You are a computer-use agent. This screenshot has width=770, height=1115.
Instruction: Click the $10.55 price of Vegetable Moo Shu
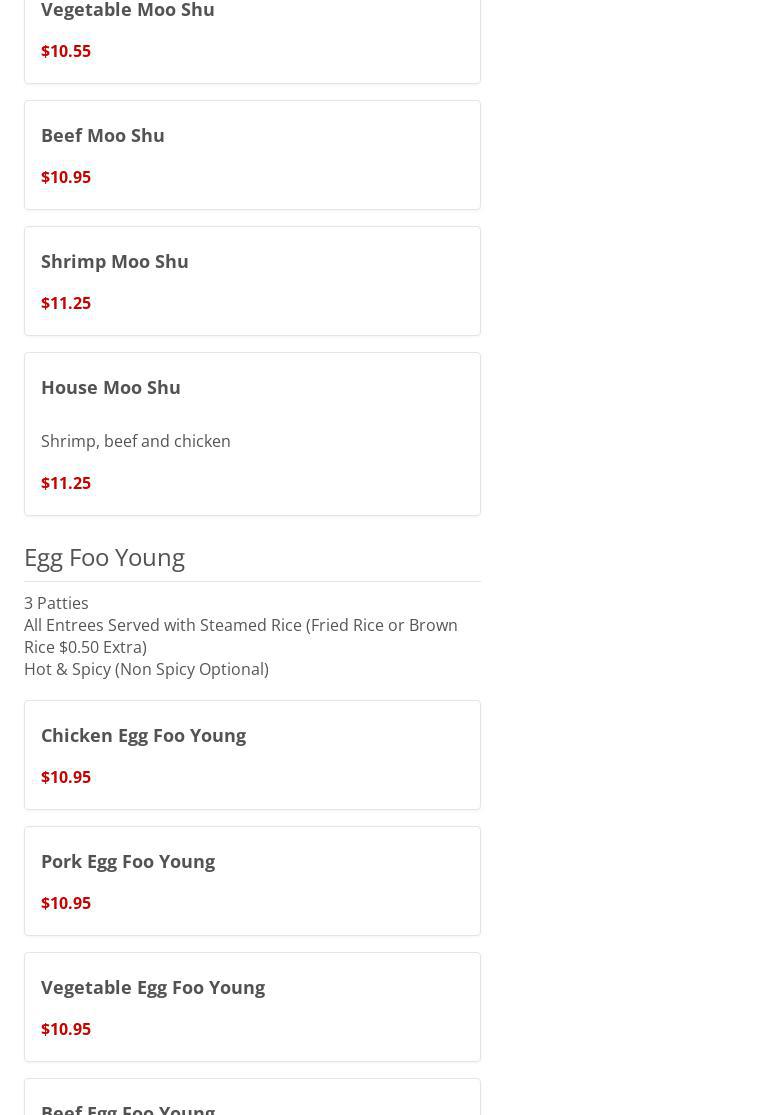click(66, 51)
